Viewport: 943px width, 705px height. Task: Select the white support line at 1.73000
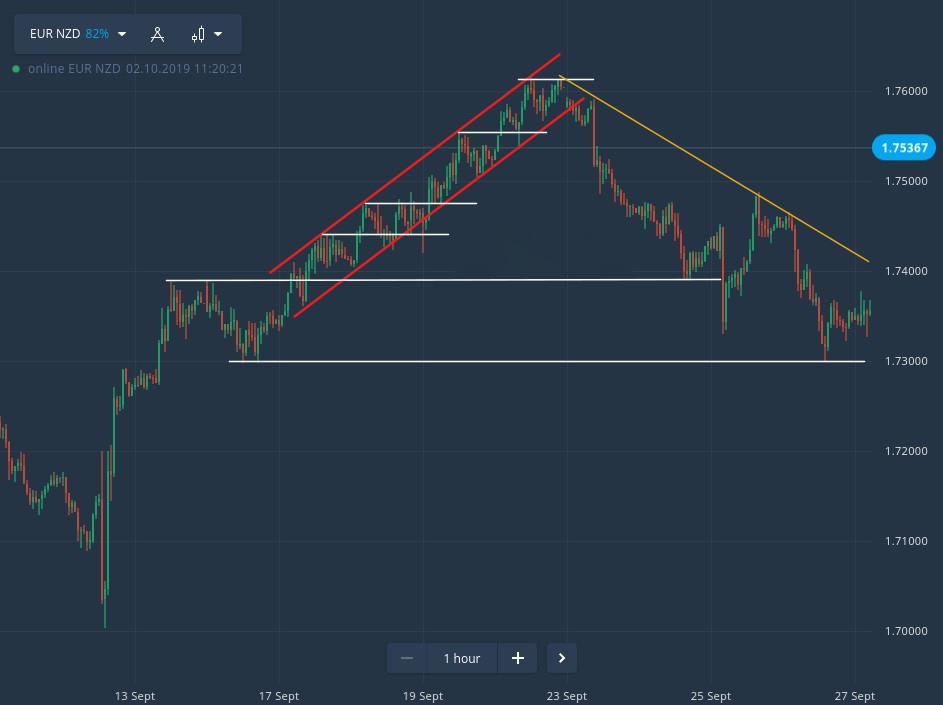[x=547, y=362]
